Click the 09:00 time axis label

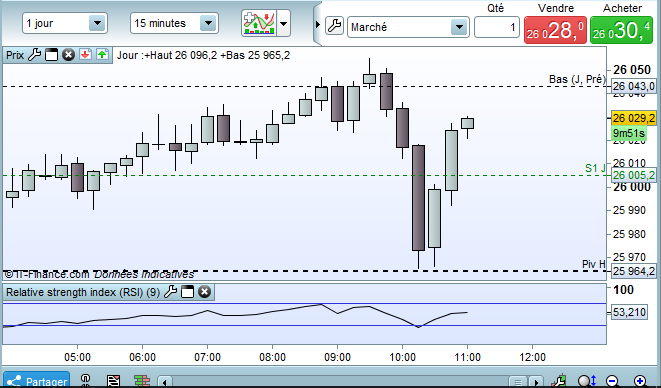[x=337, y=357]
